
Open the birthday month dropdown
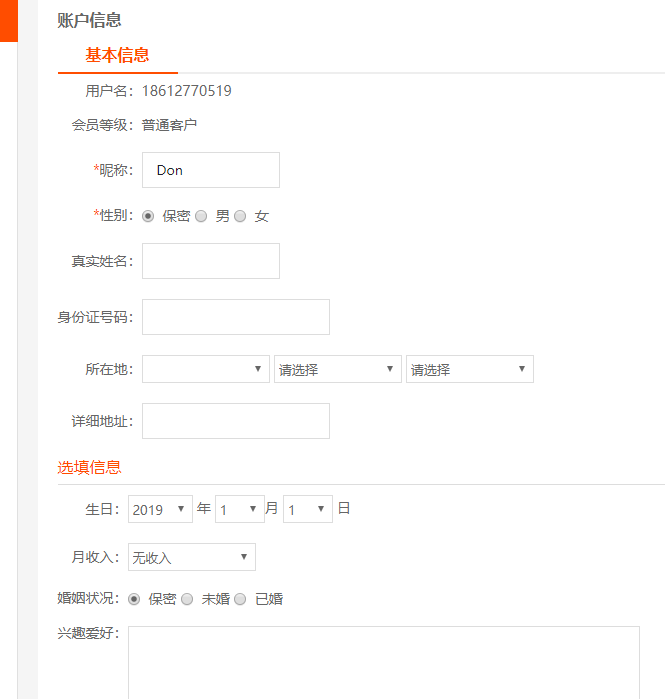coord(239,509)
